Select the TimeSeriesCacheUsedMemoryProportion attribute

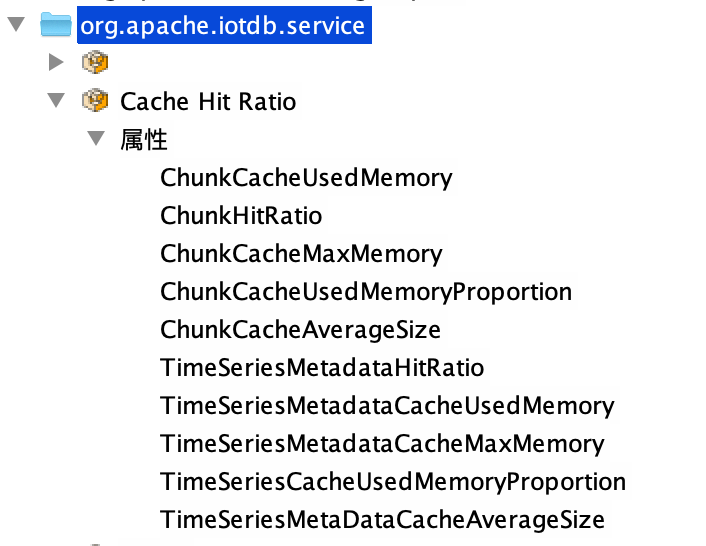point(393,482)
